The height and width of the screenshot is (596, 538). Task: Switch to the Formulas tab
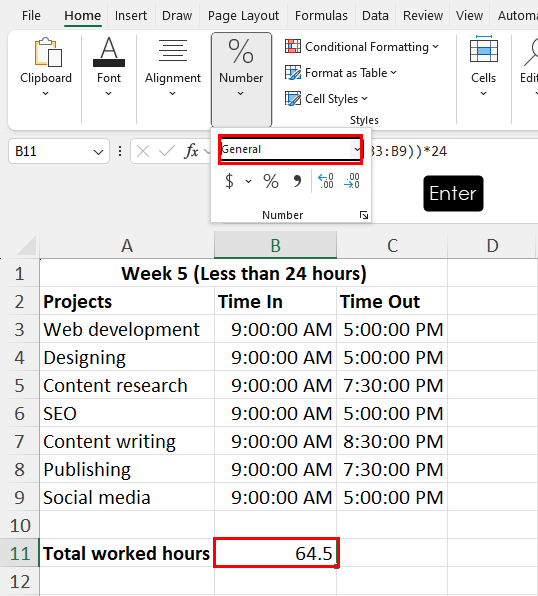click(x=321, y=16)
